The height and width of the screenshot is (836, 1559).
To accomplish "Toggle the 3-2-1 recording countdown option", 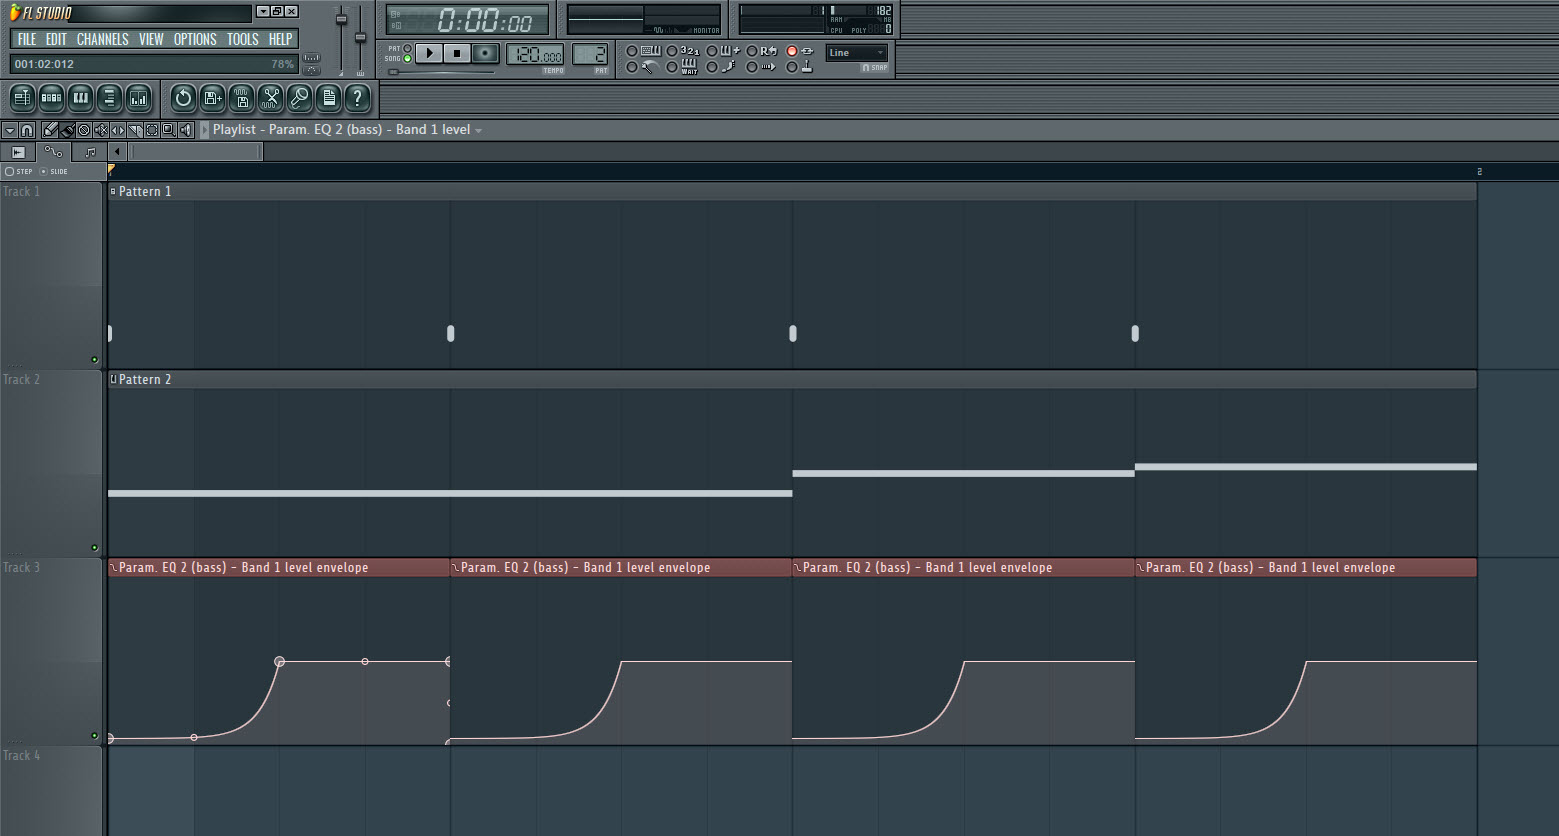I will [x=672, y=51].
